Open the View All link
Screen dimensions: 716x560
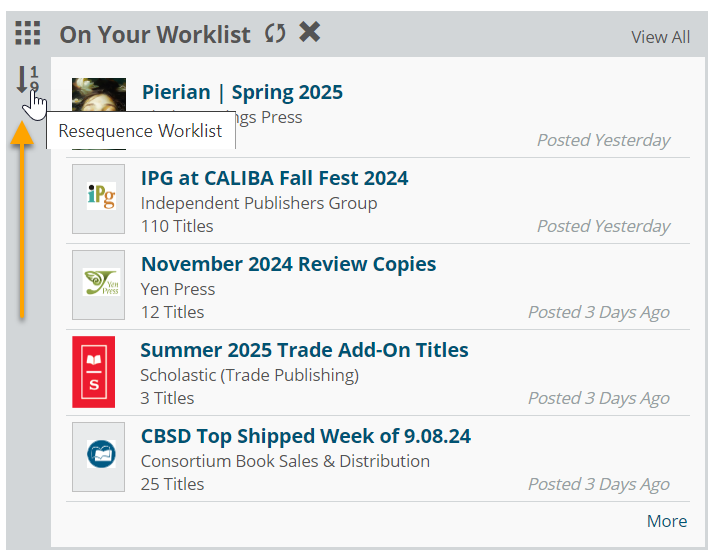point(660,37)
